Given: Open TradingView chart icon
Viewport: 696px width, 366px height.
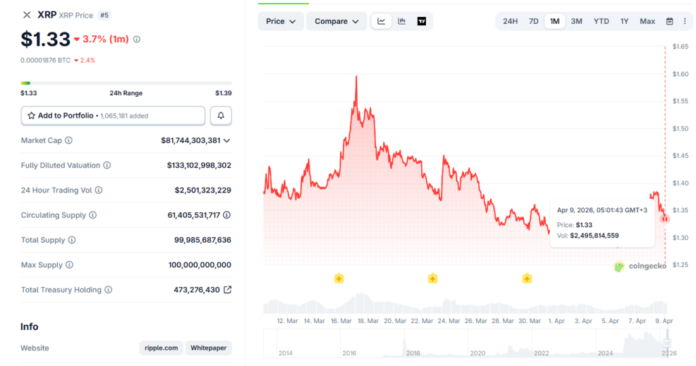Looking at the screenshot, I should click(422, 21).
